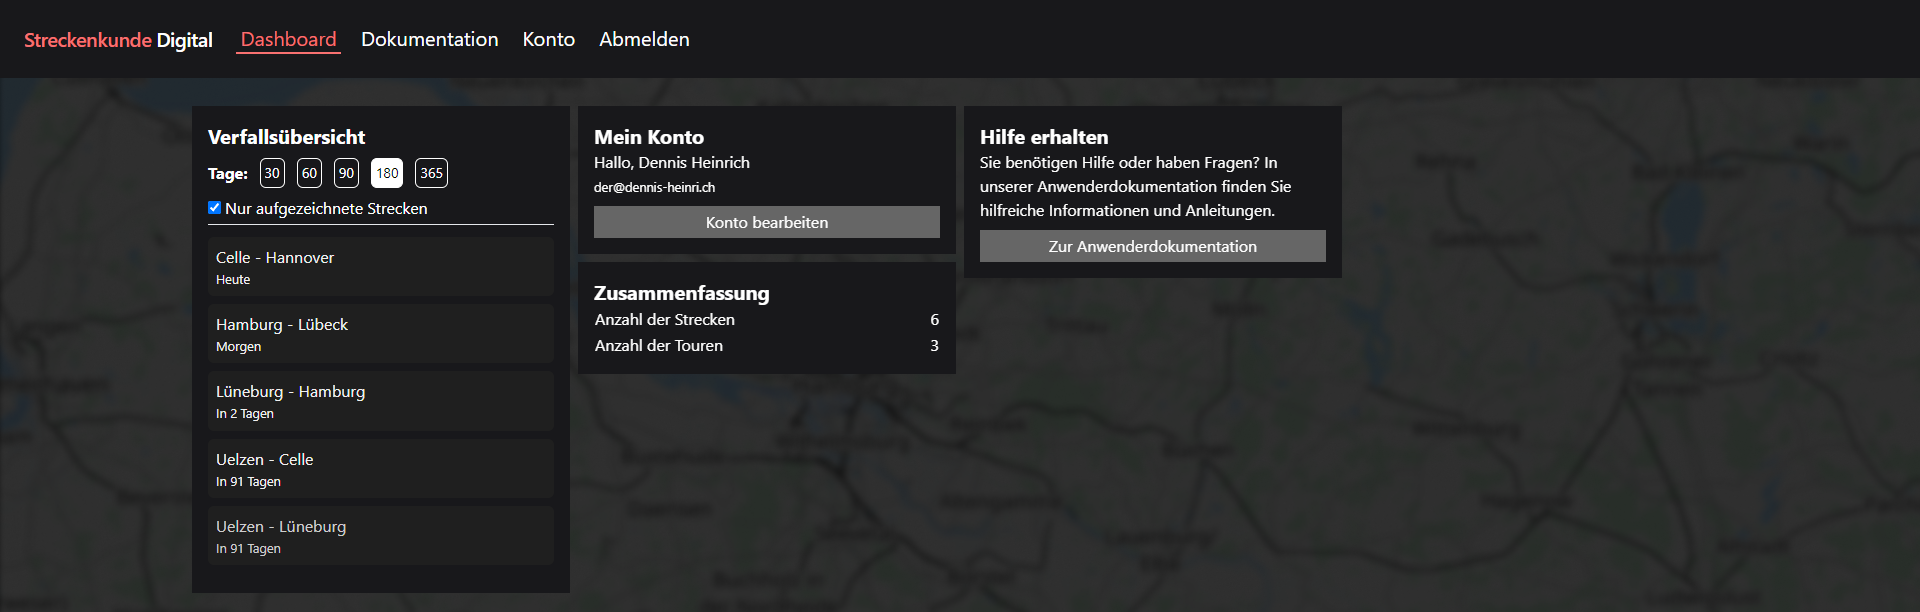Switch expiry range to 365 days

point(431,173)
